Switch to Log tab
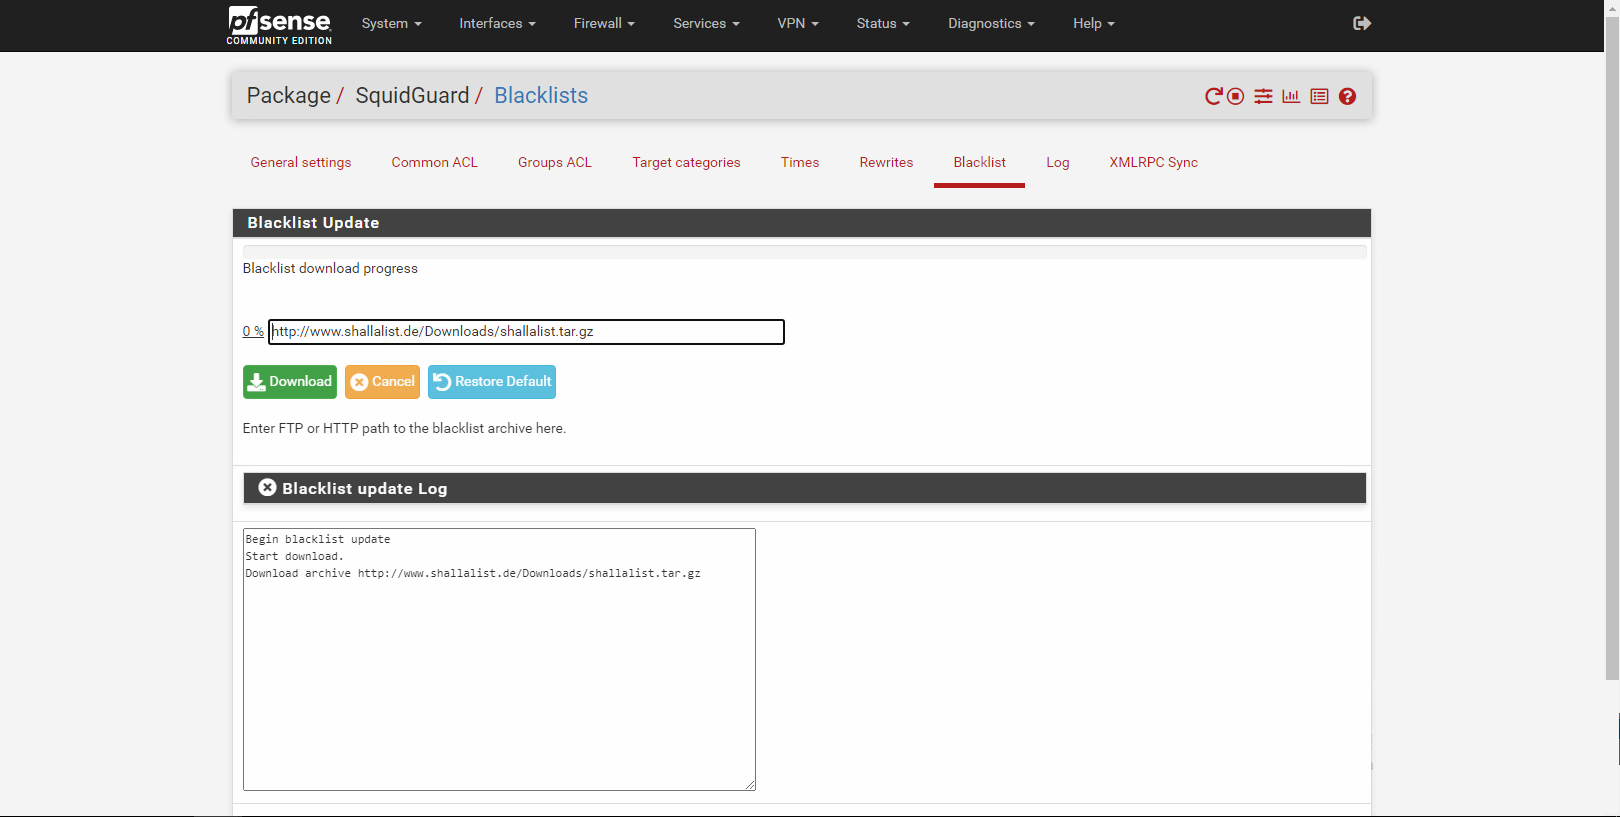Viewport: 1620px width, 817px height. pyautogui.click(x=1058, y=162)
